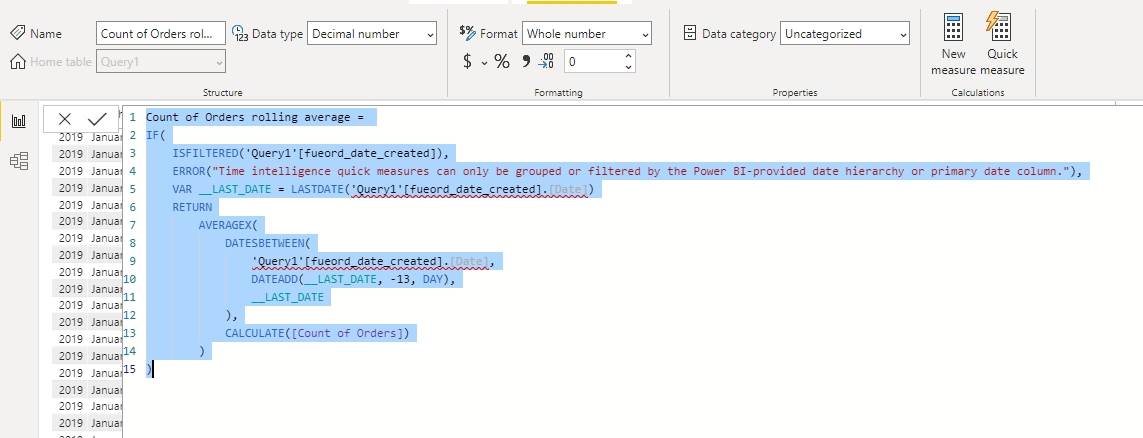Open the Data category Uncategorized dropdown
Screen dimensions: 1143x438
[845, 34]
